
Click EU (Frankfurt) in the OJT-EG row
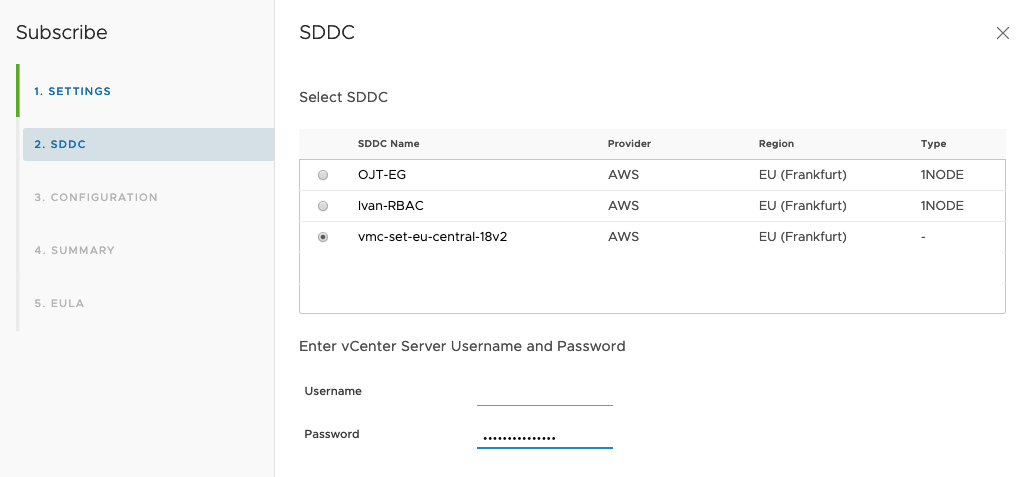(x=802, y=175)
